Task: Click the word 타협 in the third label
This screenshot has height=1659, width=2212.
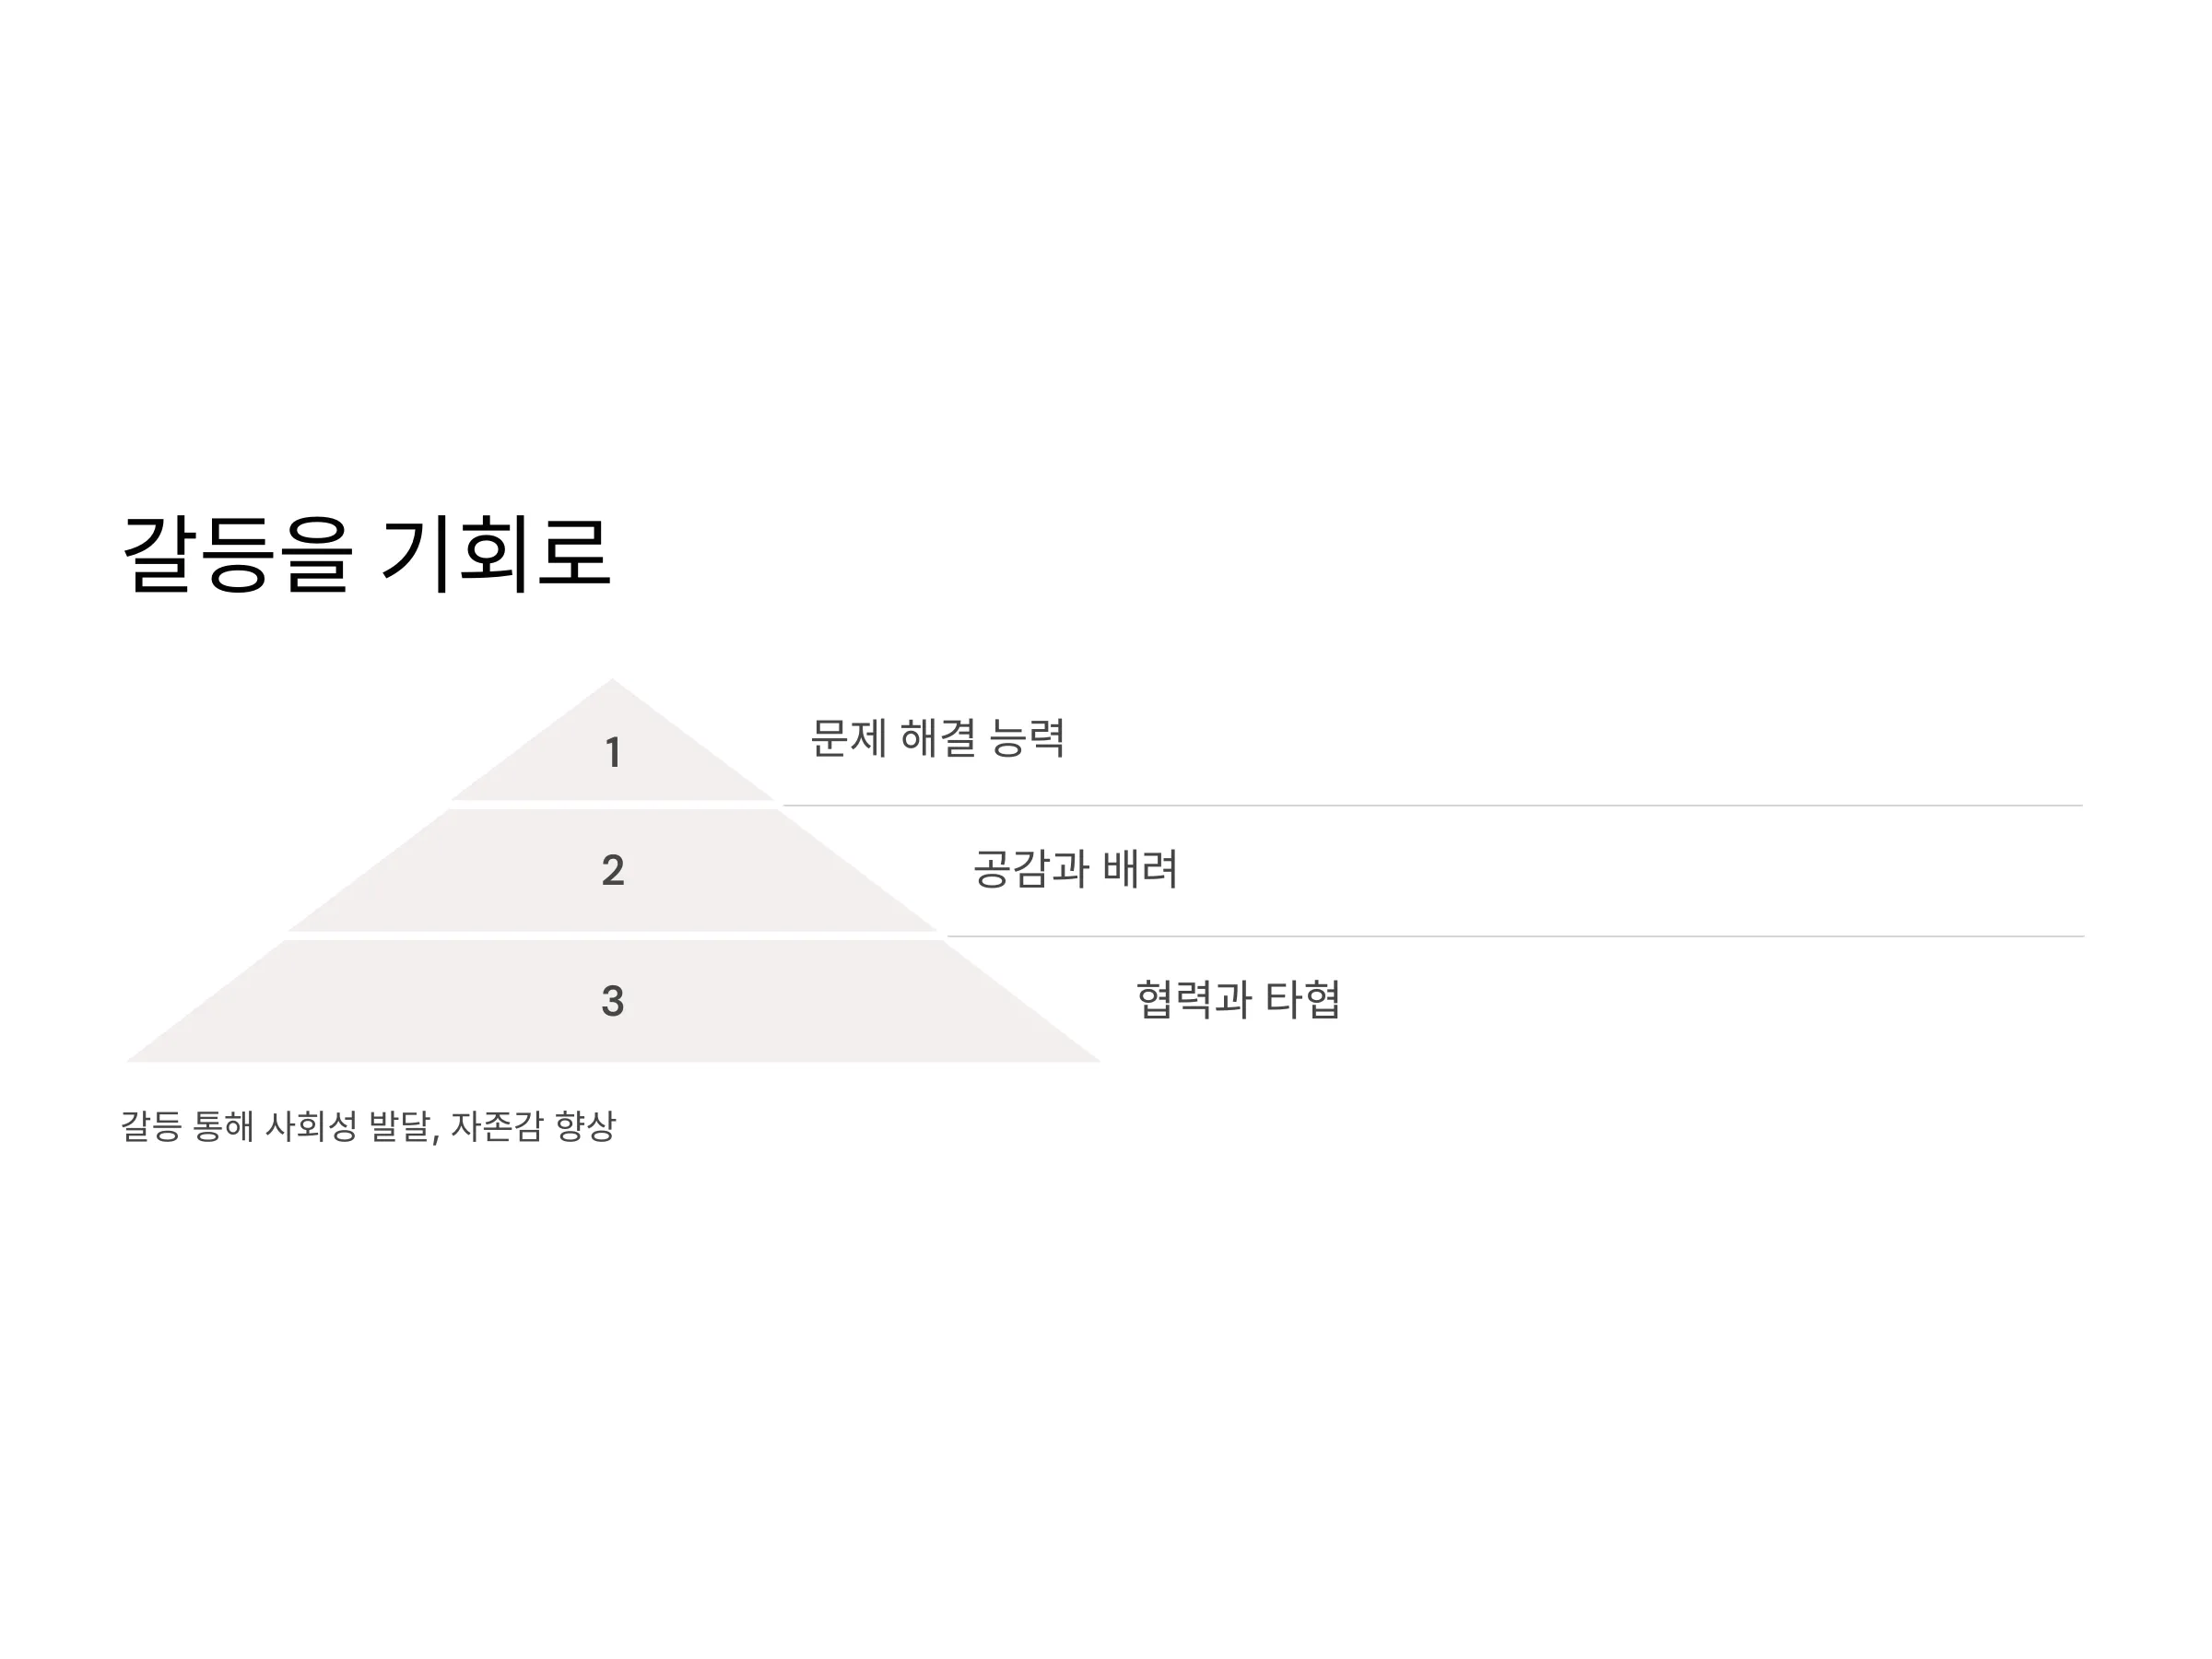Action: coord(1303,999)
